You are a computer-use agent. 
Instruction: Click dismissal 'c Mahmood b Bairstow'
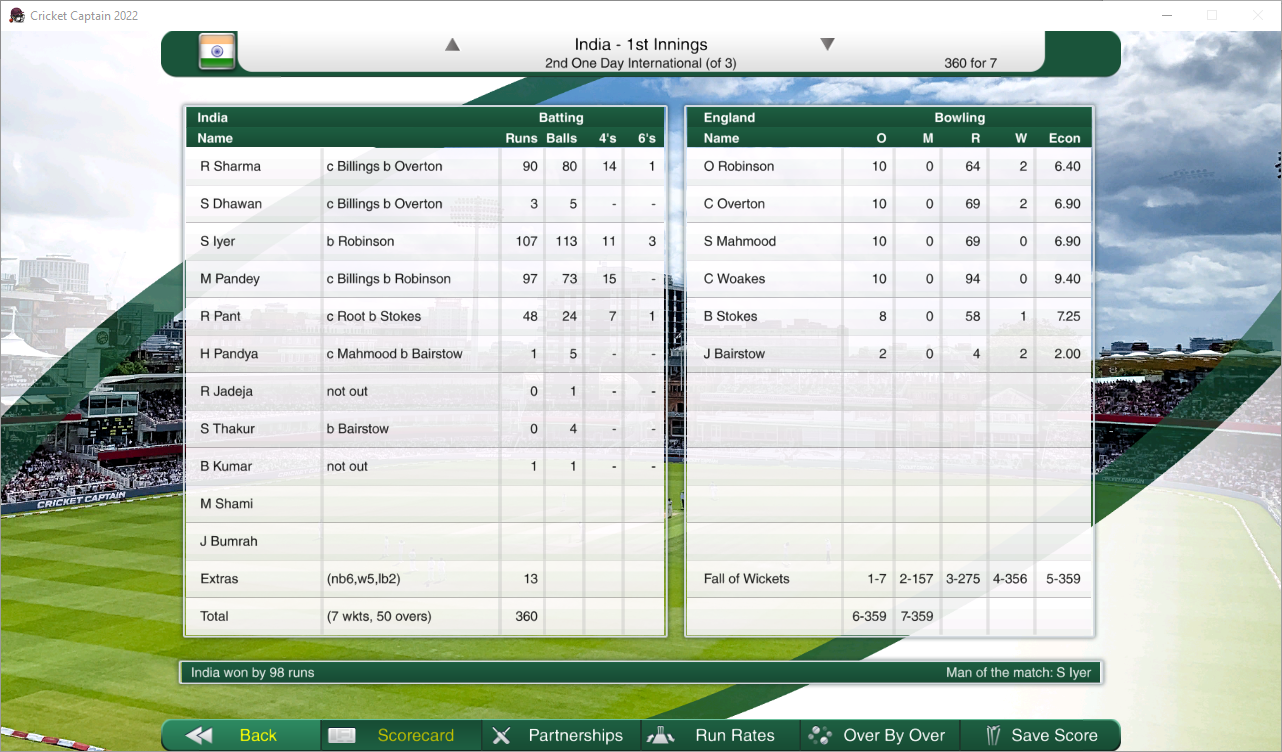pyautogui.click(x=394, y=354)
